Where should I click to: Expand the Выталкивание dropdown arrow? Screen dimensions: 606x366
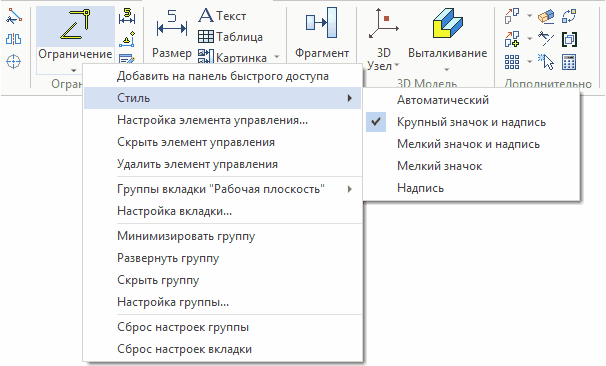tap(447, 70)
